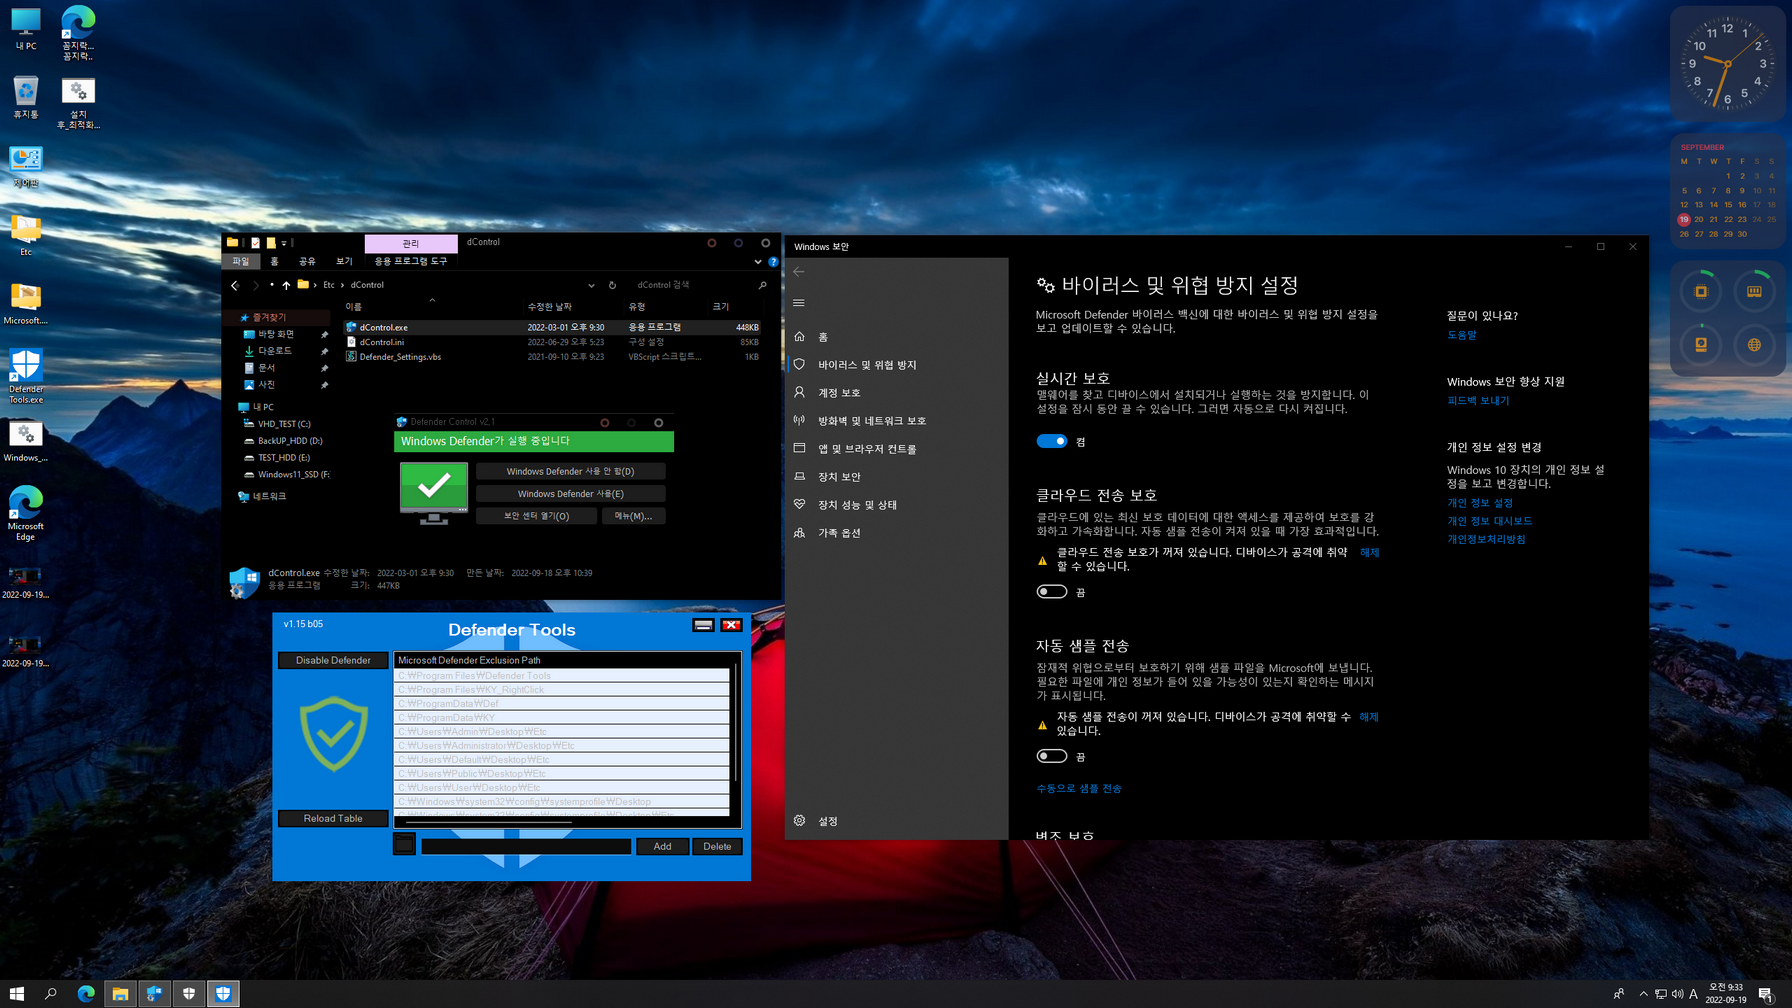The image size is (1792, 1008).
Task: Click Reload Table button
Action: (x=333, y=818)
